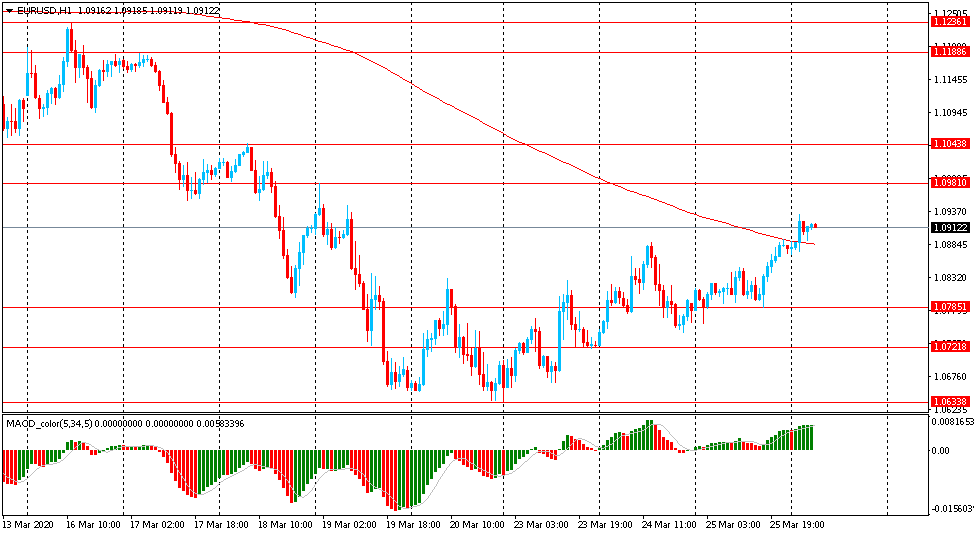Image resolution: width=974 pixels, height=536 pixels.
Task: Click the 0.00 value on MACD scale
Action: click(x=941, y=450)
